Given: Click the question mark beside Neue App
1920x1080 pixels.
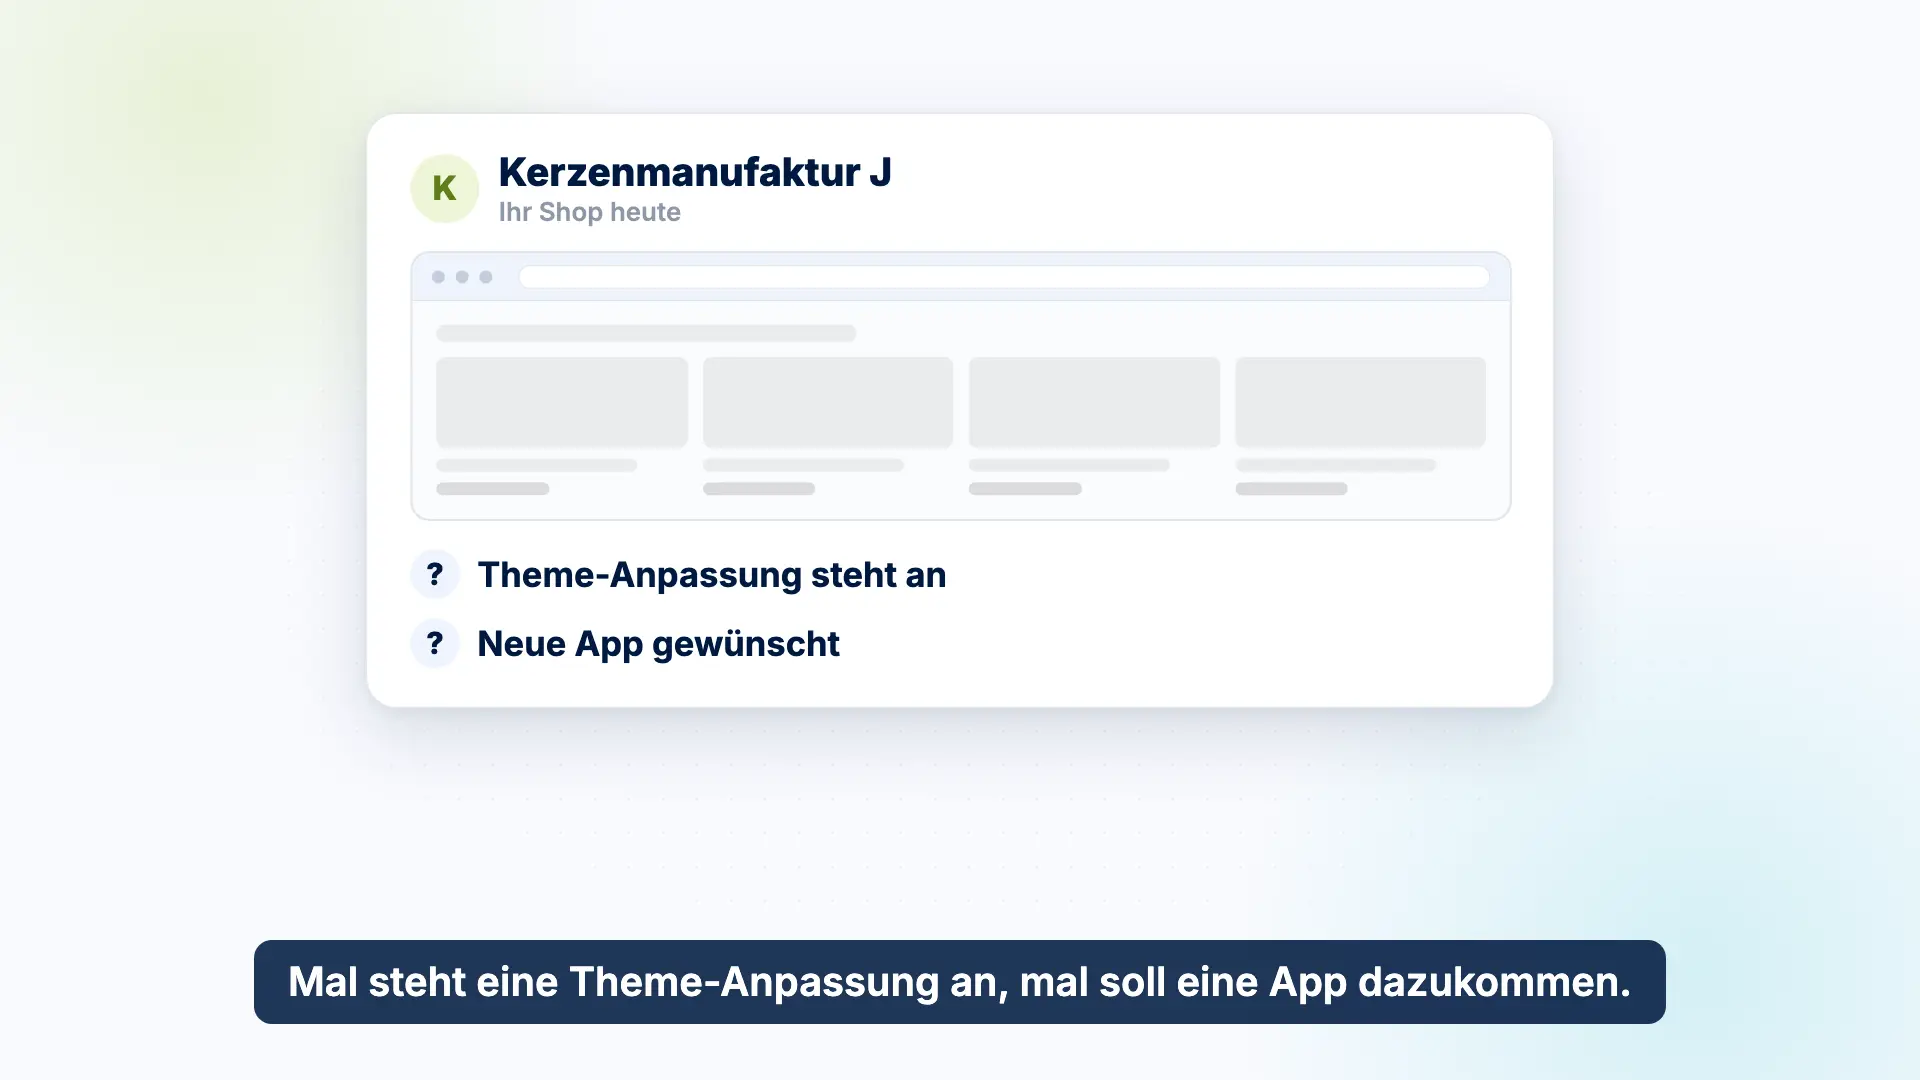Looking at the screenshot, I should (435, 643).
